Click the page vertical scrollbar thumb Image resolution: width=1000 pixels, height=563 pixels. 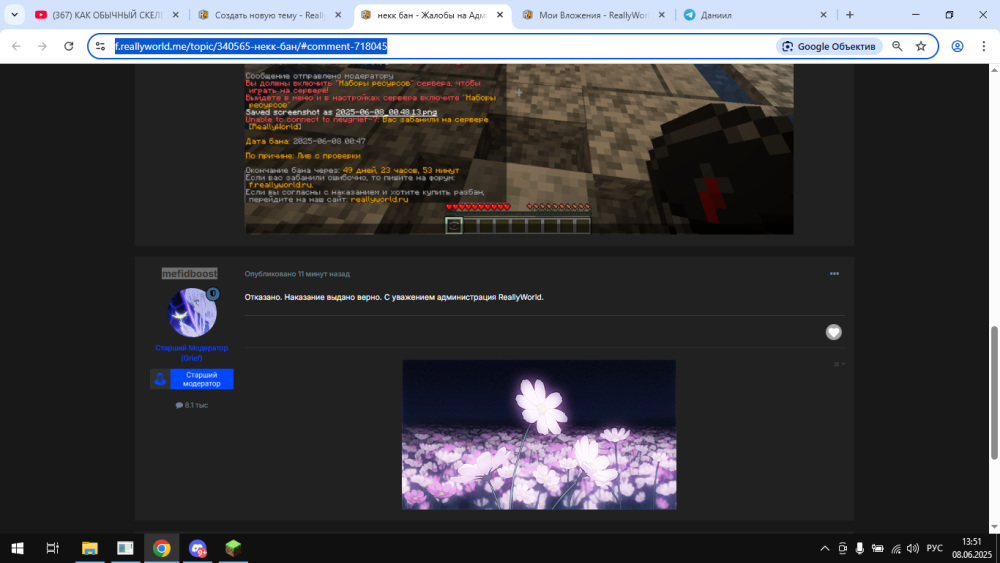click(994, 392)
